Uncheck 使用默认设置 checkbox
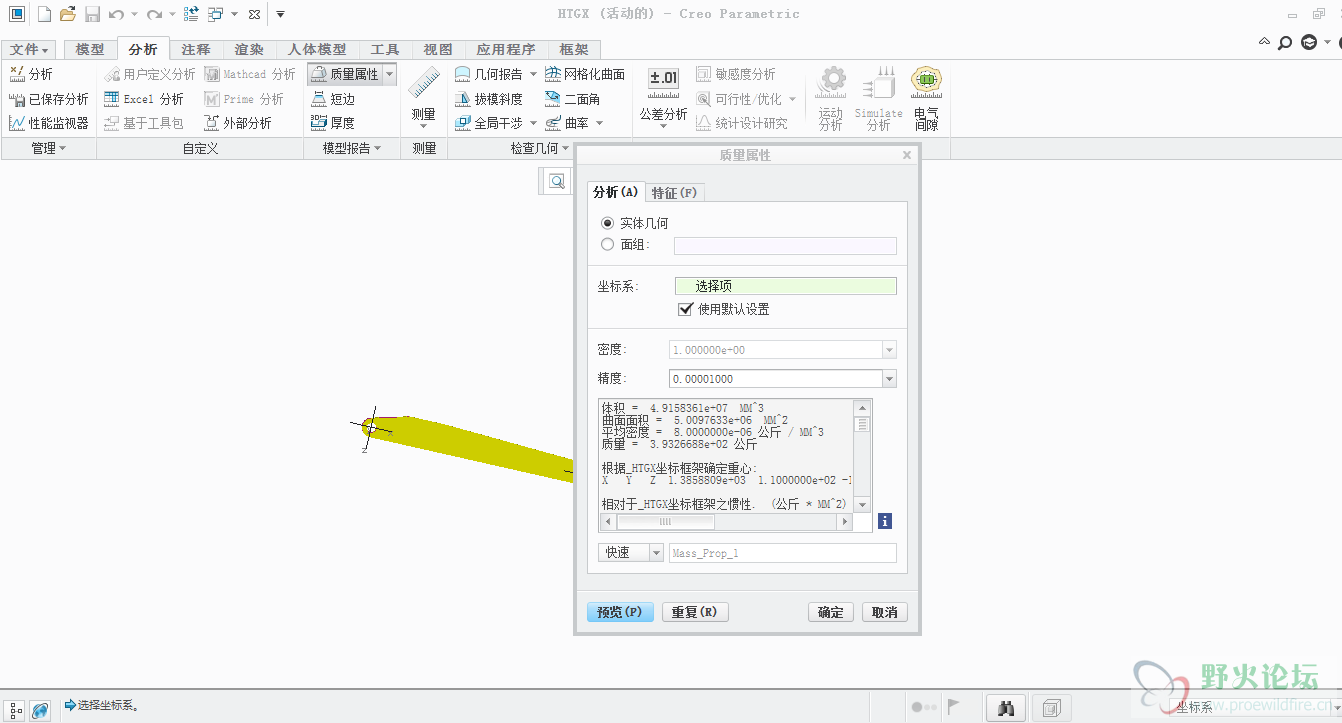The width and height of the screenshot is (1342, 723). 685,309
